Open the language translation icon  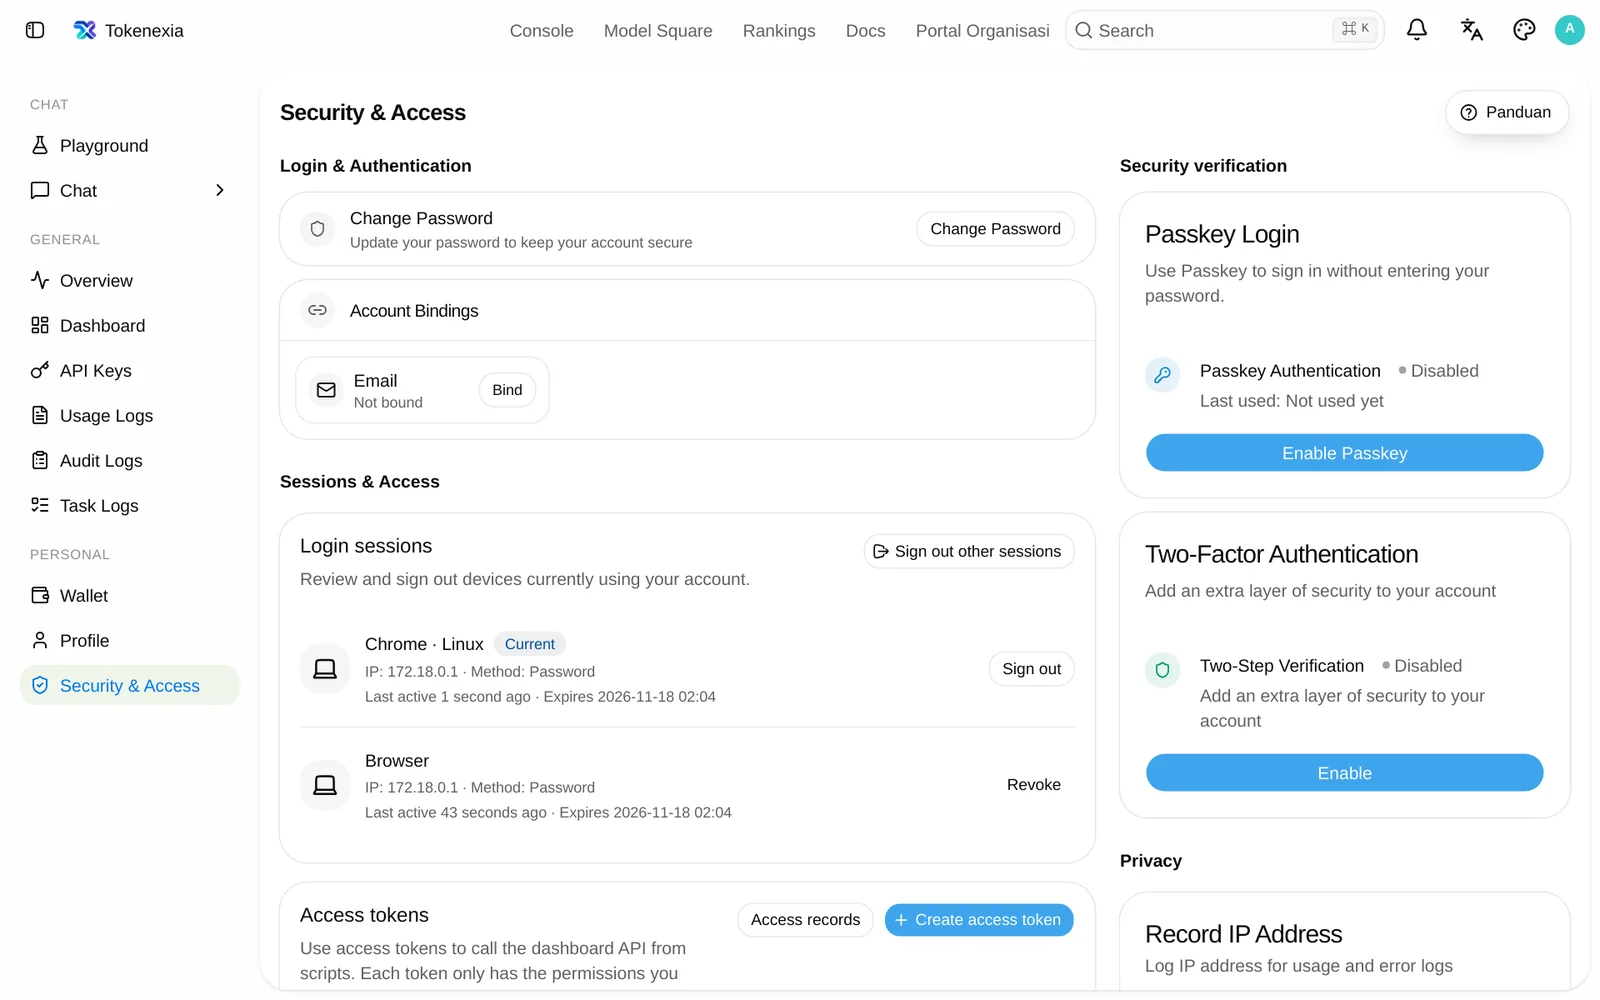pyautogui.click(x=1471, y=30)
